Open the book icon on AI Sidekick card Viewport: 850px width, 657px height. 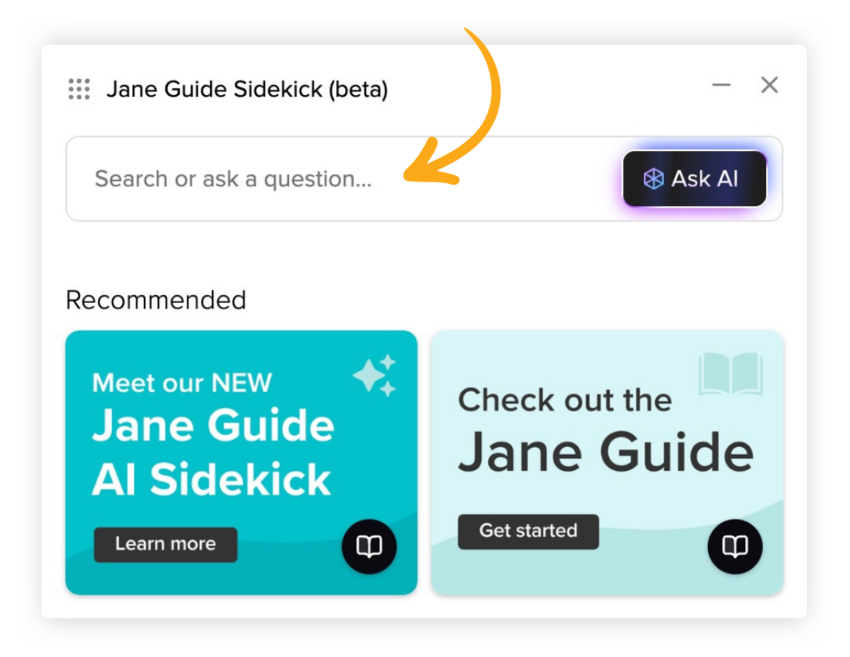[369, 547]
